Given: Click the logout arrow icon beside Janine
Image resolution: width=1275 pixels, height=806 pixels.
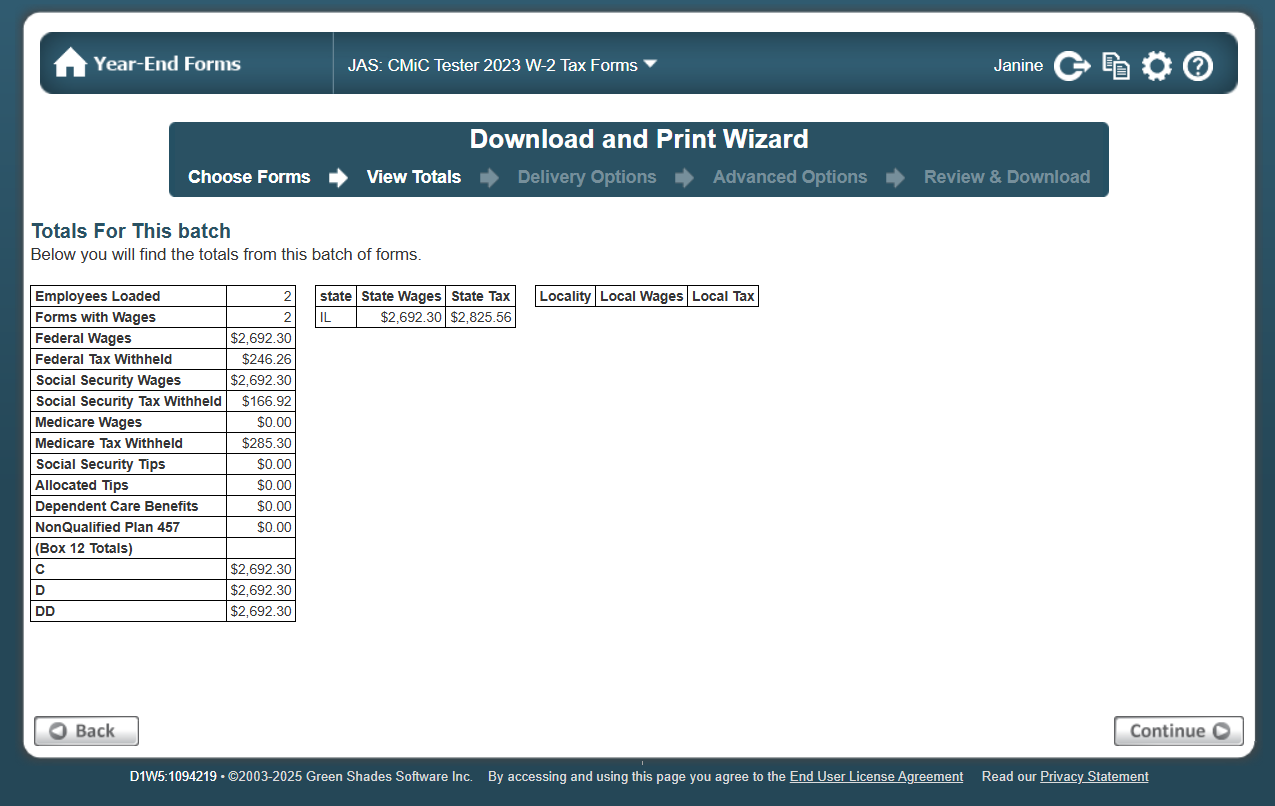Looking at the screenshot, I should (x=1072, y=66).
